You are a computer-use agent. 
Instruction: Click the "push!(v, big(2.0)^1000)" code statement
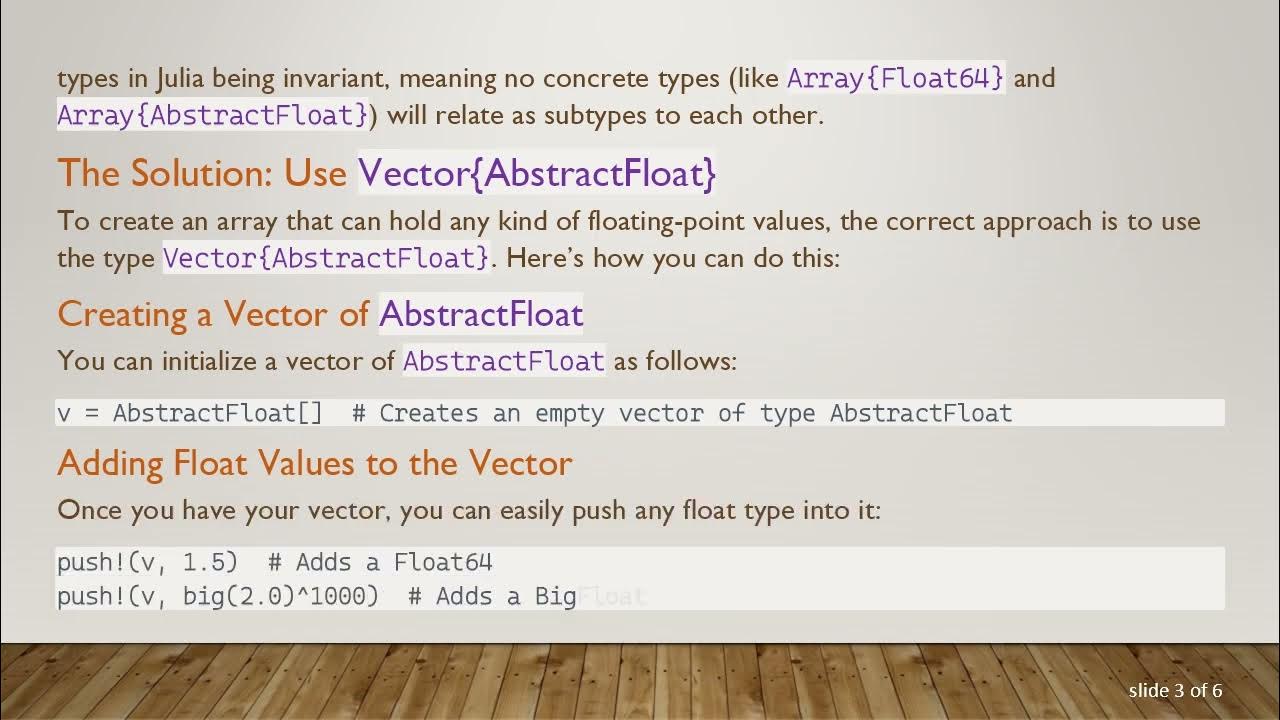pyautogui.click(x=218, y=596)
